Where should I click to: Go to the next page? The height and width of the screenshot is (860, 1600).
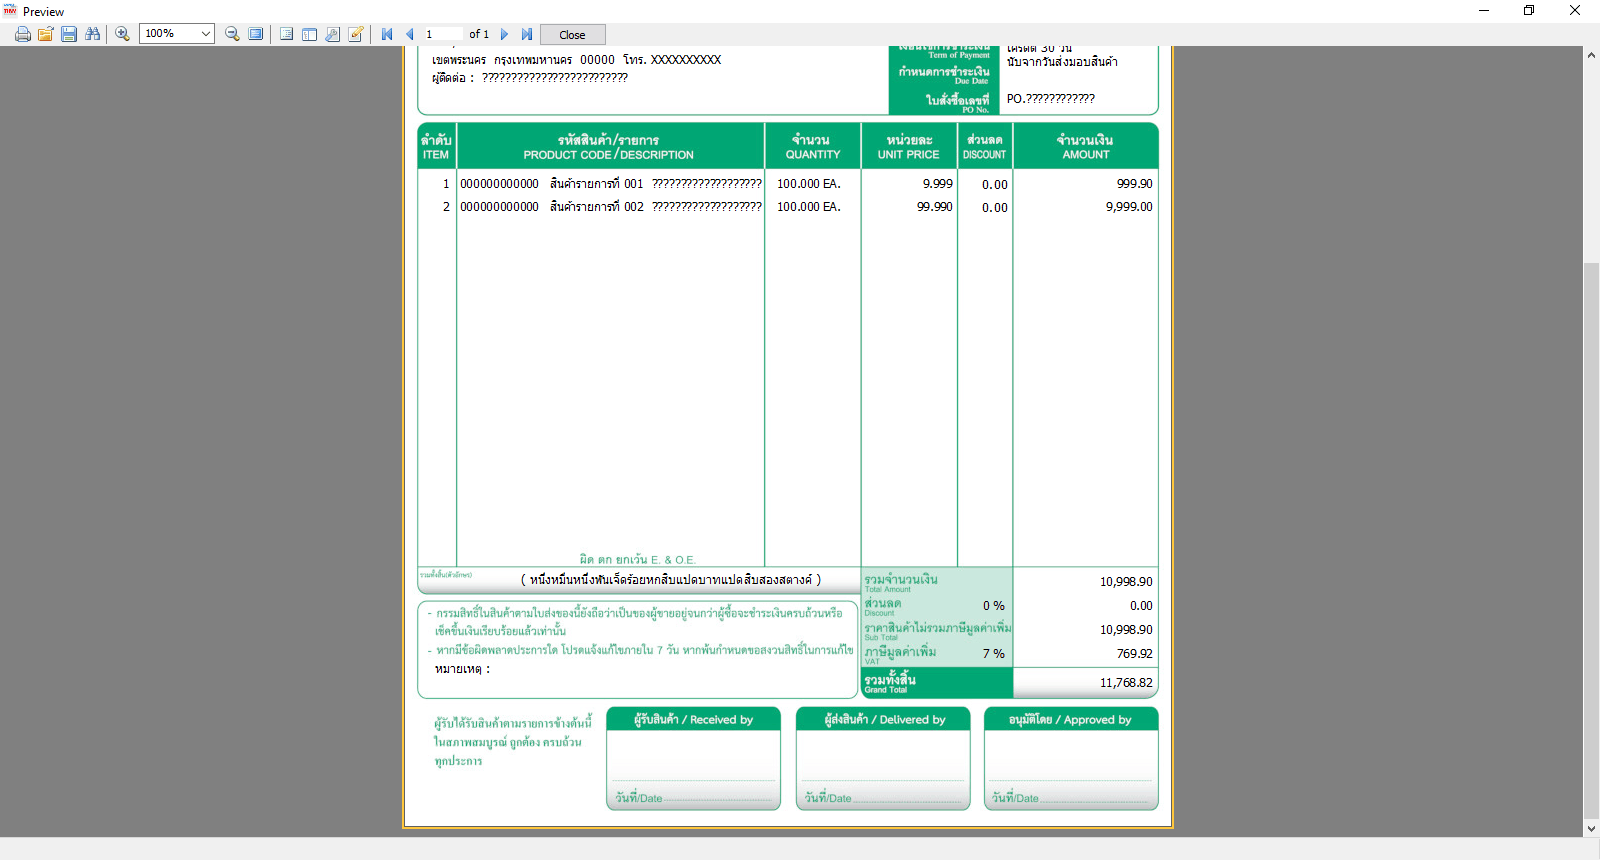click(x=504, y=34)
